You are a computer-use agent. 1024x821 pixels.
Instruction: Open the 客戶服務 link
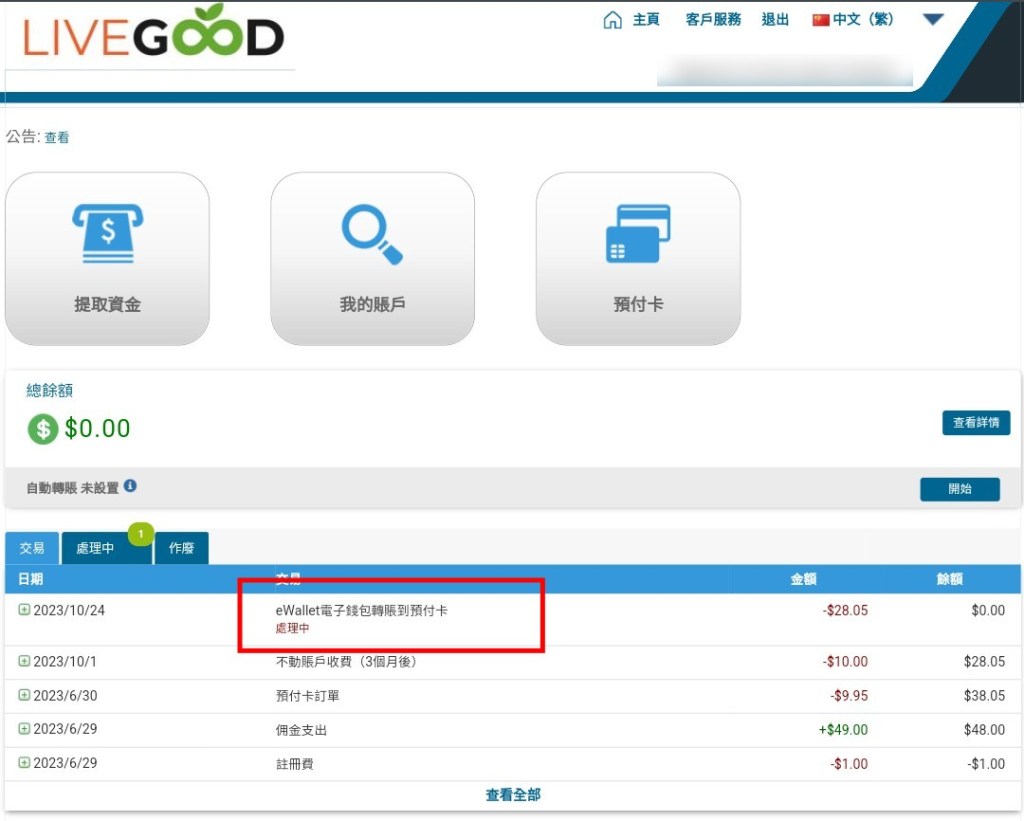[713, 20]
